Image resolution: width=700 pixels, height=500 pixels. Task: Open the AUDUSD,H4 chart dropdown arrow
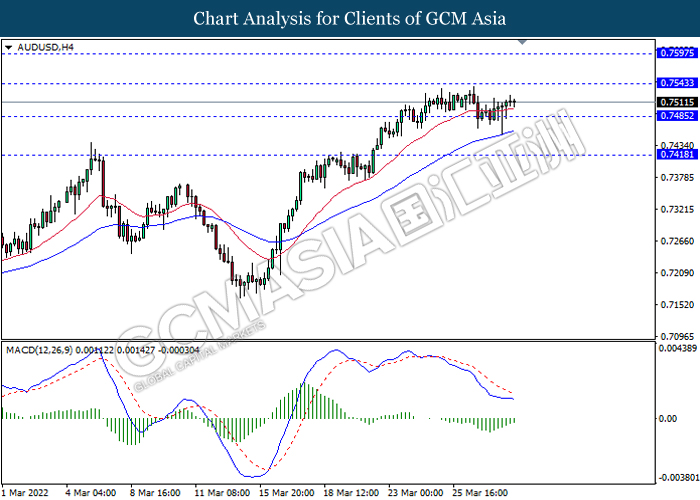(x=8, y=47)
